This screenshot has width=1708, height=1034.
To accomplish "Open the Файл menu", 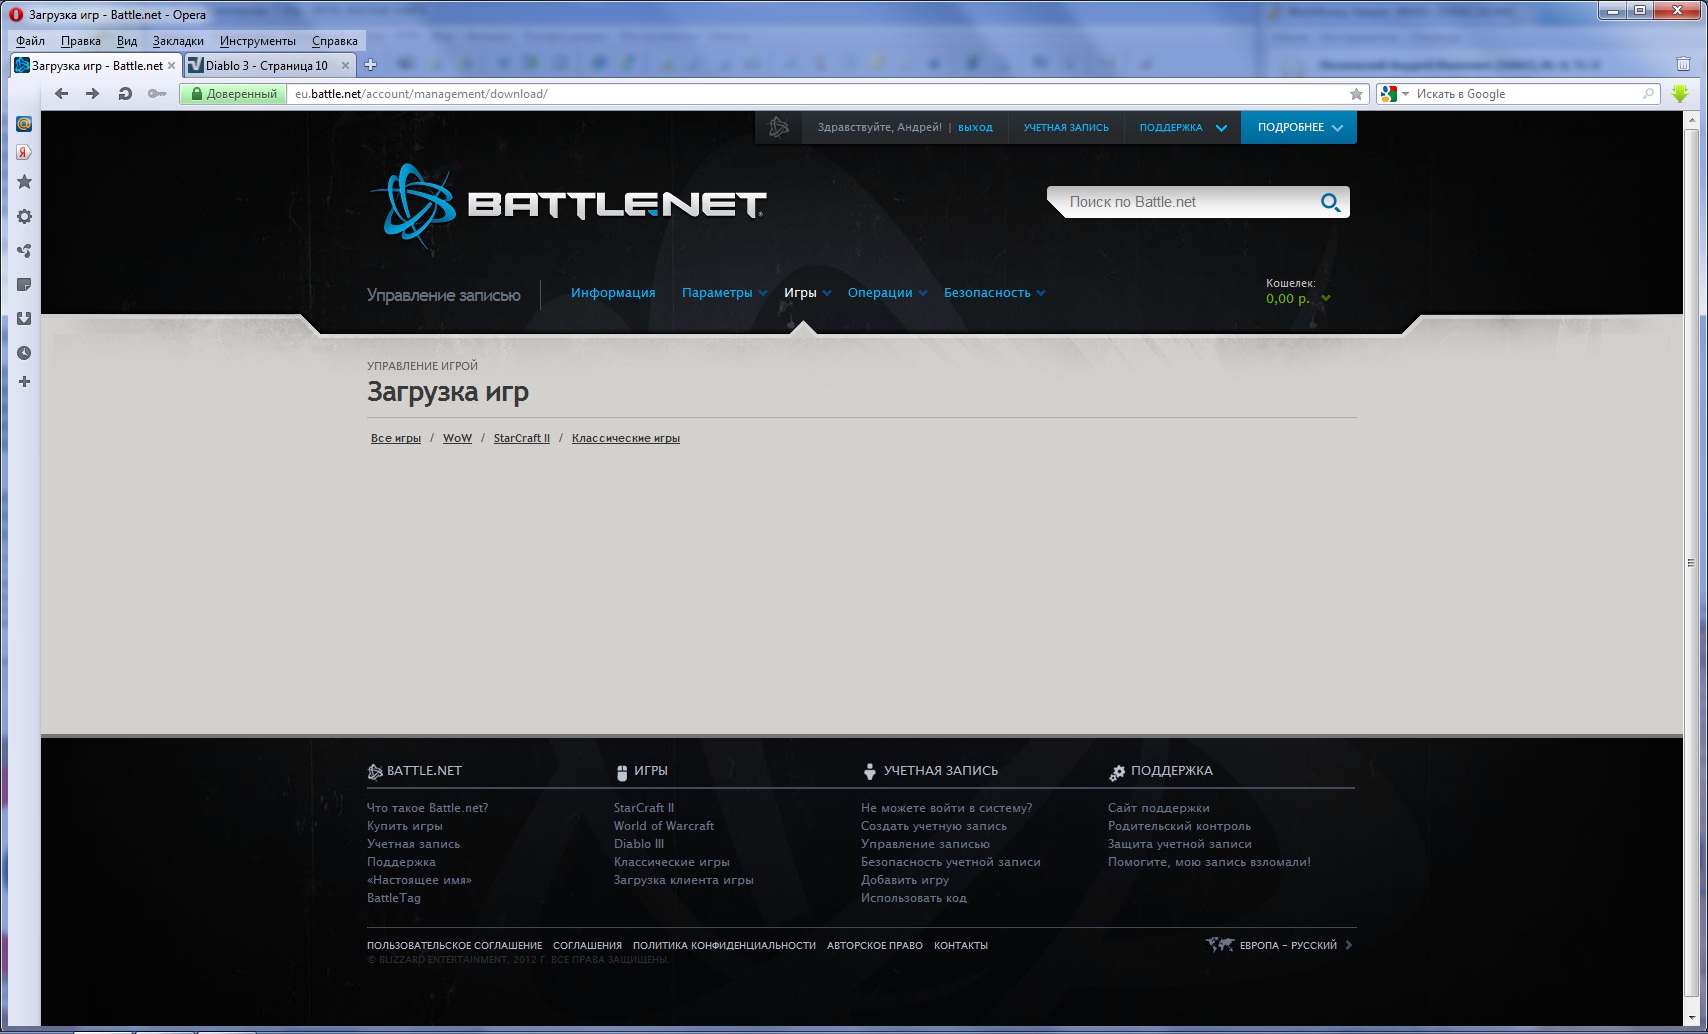I will [x=30, y=41].
